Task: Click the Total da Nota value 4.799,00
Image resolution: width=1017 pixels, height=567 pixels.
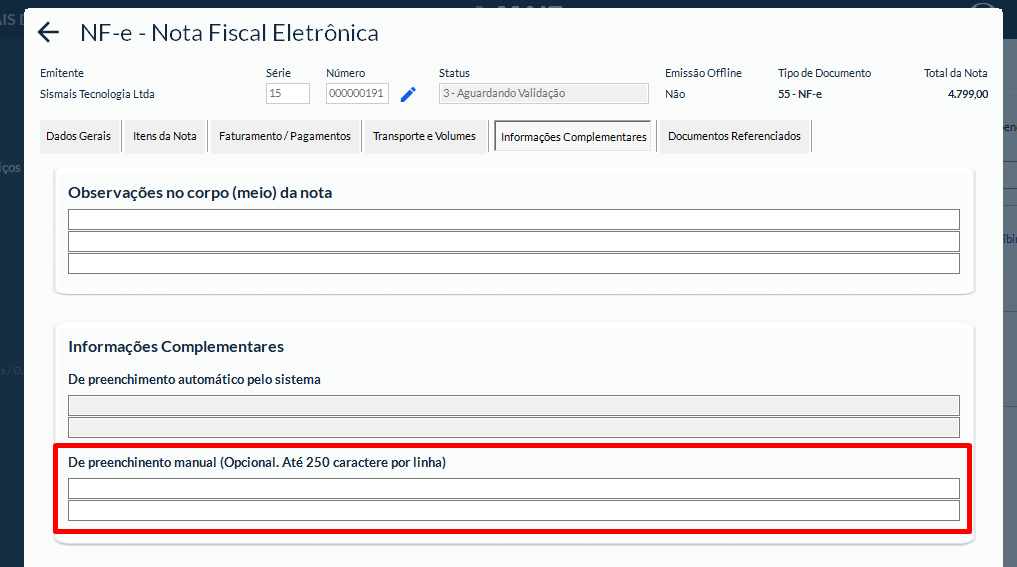Action: tap(967, 94)
